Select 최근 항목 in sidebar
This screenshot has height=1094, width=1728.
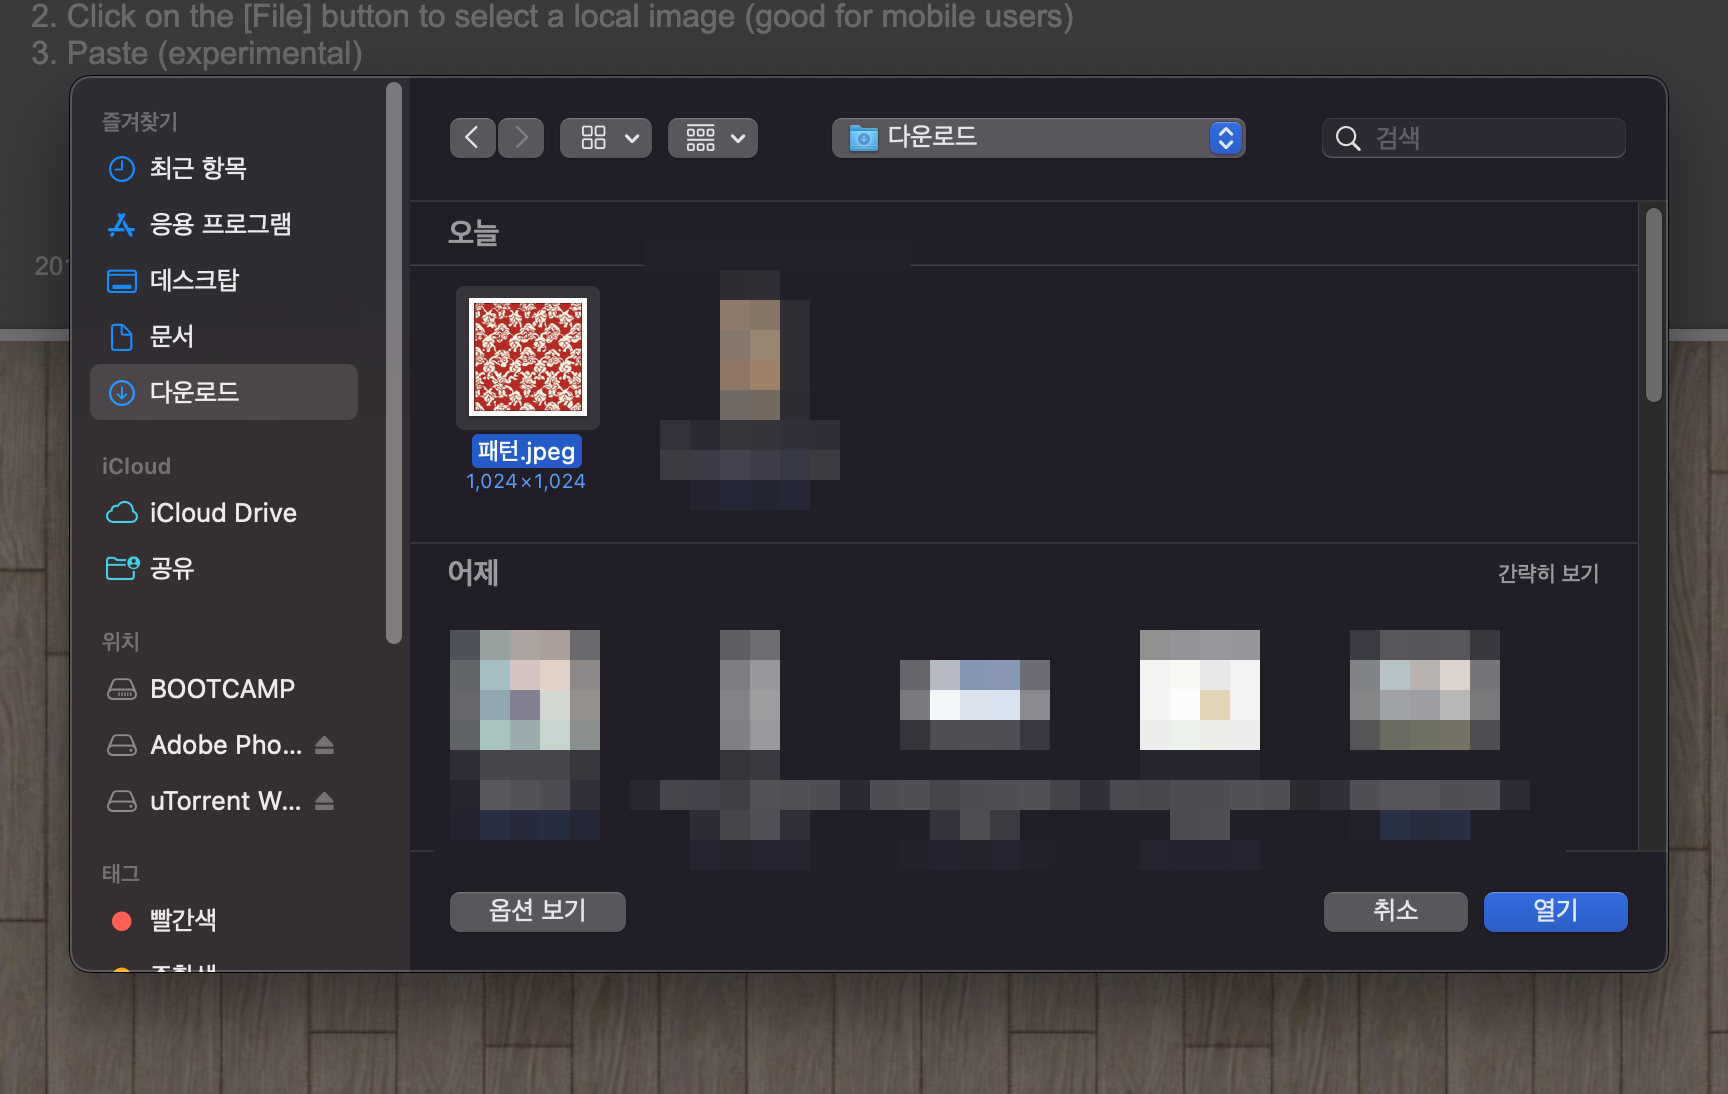point(224,168)
